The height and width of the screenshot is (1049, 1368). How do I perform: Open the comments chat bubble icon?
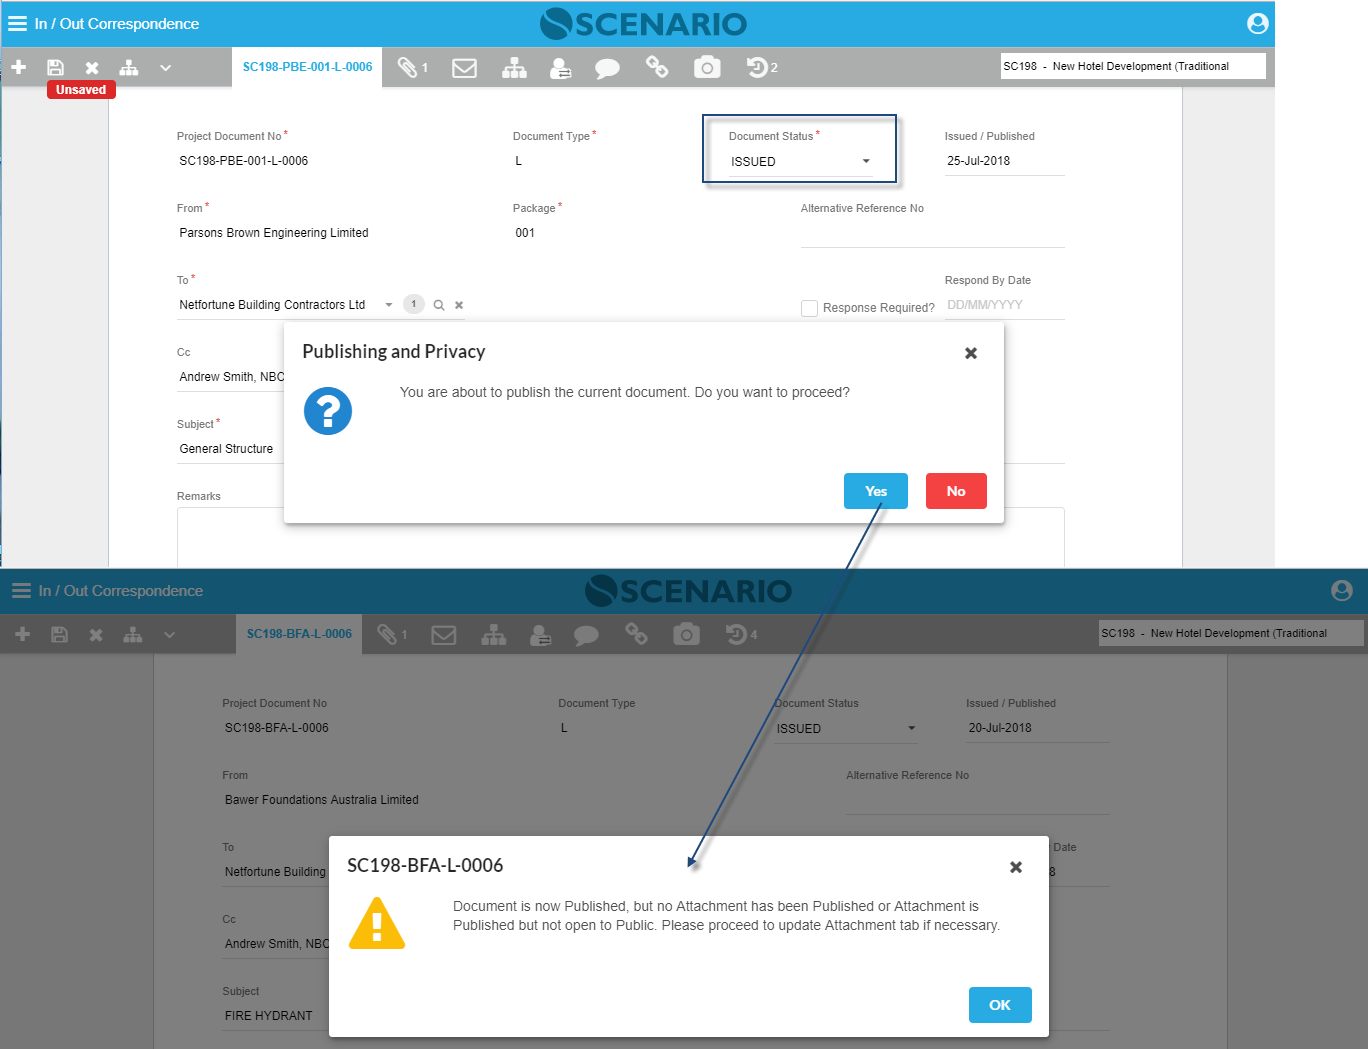[x=608, y=67]
